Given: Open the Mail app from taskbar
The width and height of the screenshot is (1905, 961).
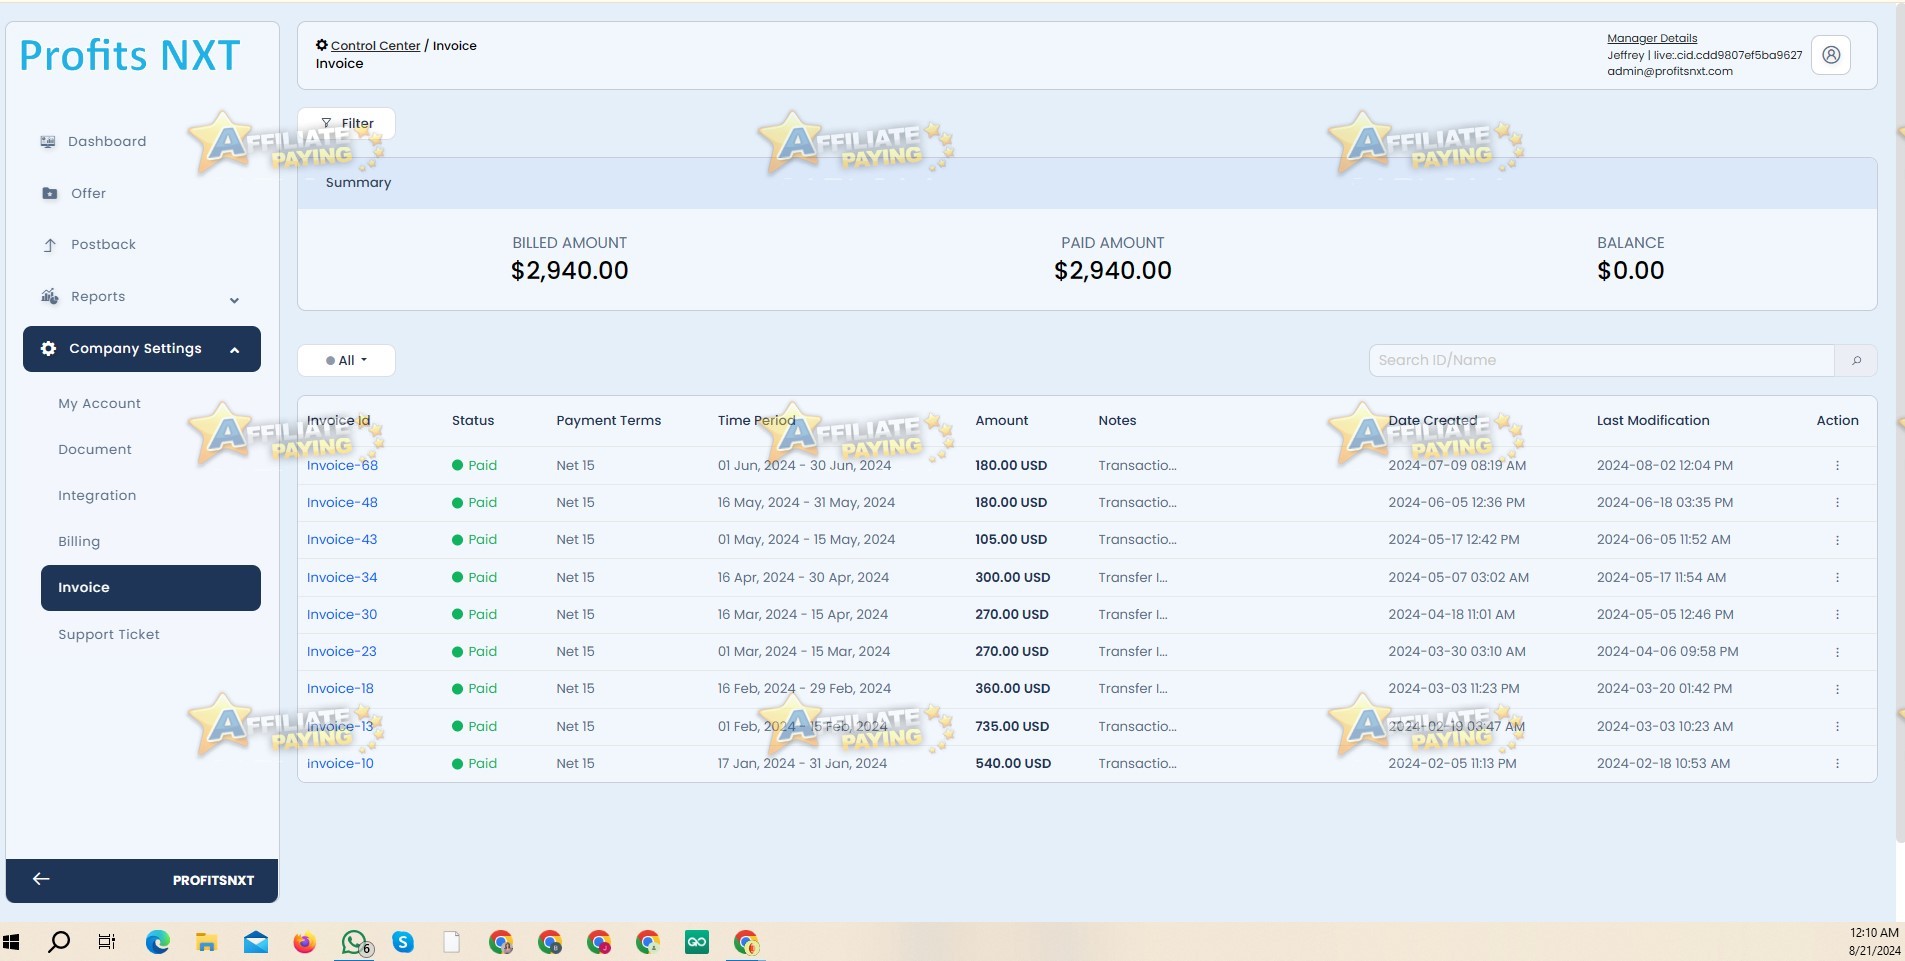Looking at the screenshot, I should (256, 942).
